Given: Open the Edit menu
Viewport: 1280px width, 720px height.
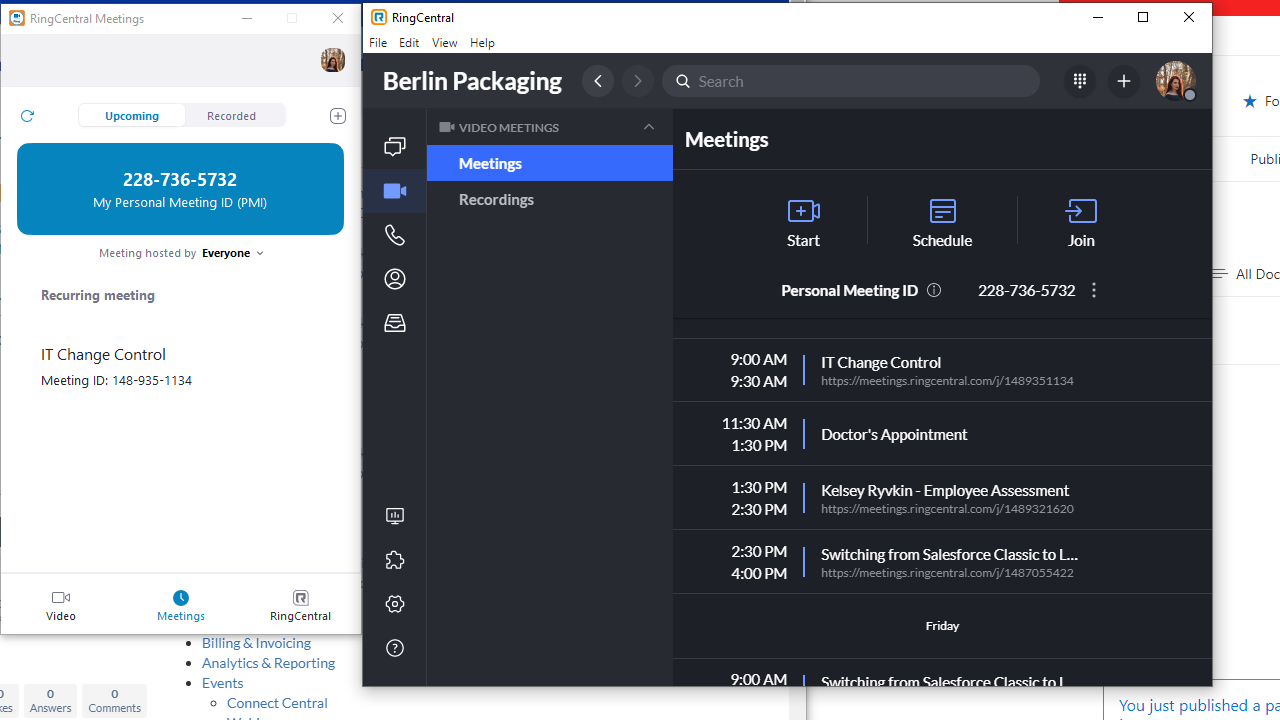Looking at the screenshot, I should pos(409,43).
